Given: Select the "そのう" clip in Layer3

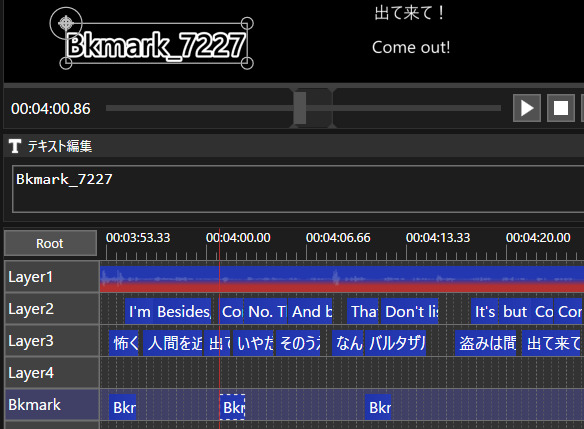Looking at the screenshot, I should (x=298, y=343).
